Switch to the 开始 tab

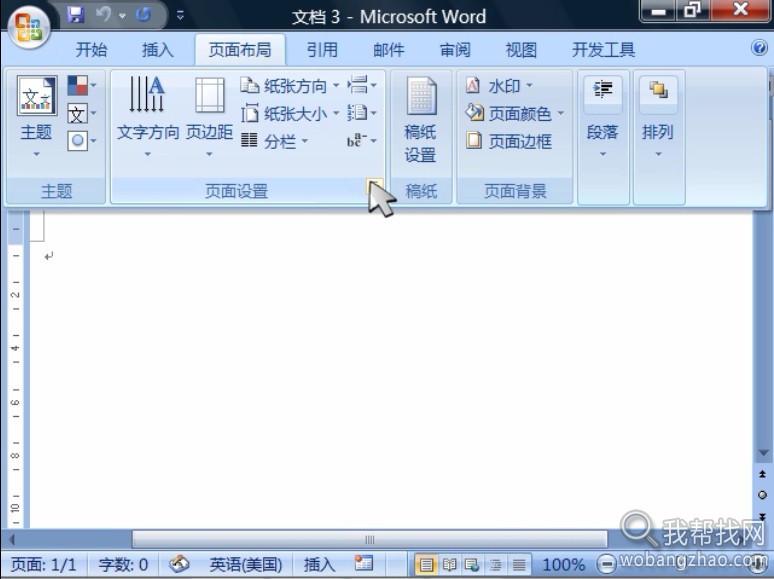[91, 50]
